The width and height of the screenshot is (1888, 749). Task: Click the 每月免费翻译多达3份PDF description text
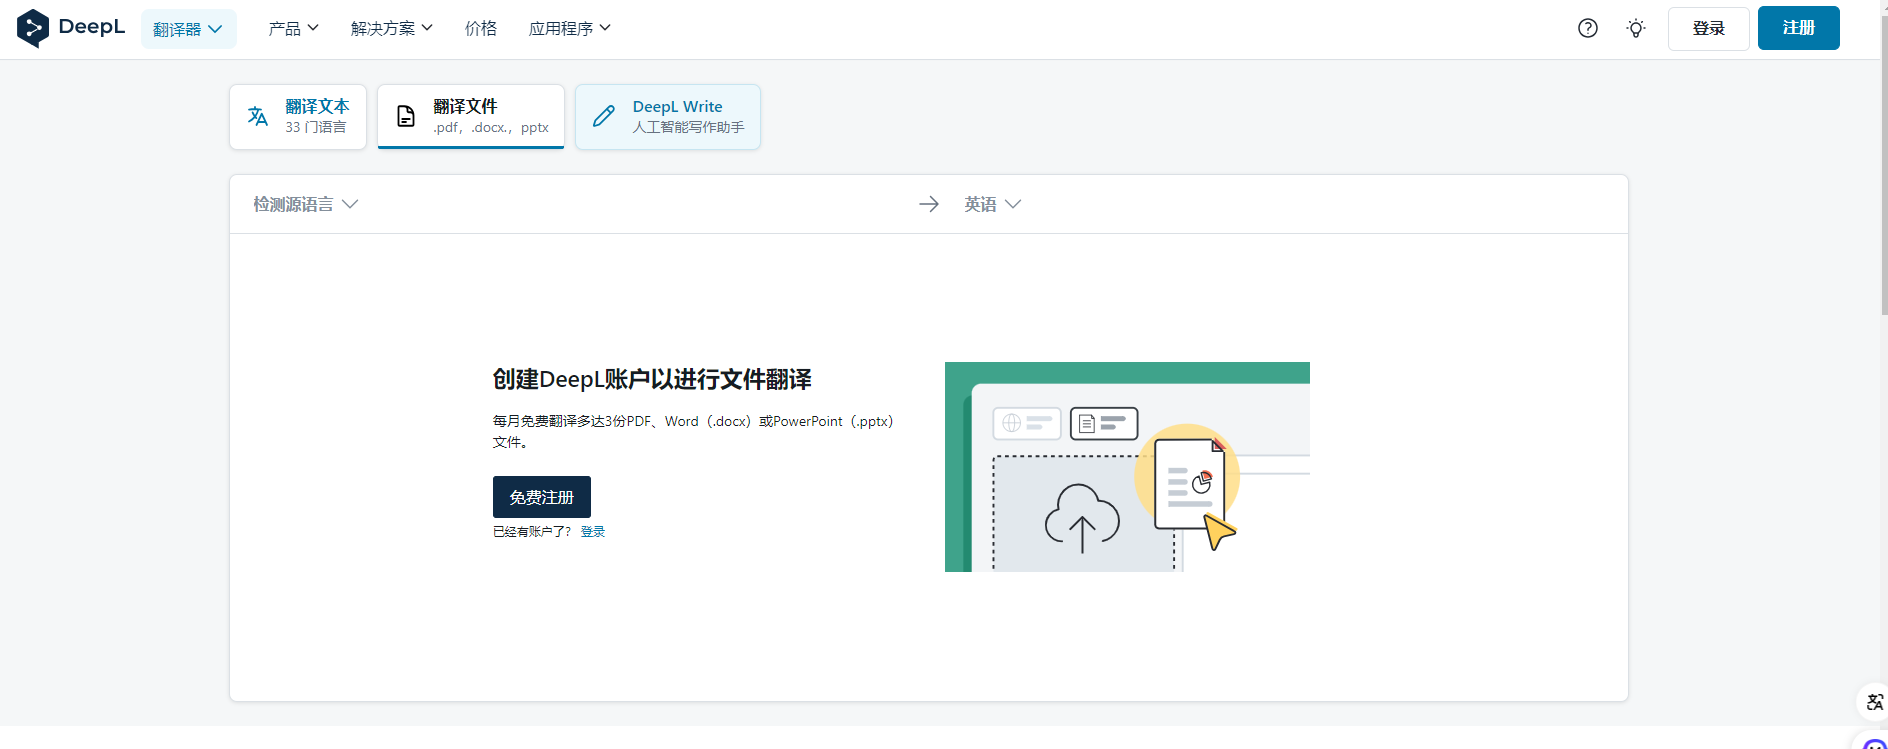coord(693,431)
